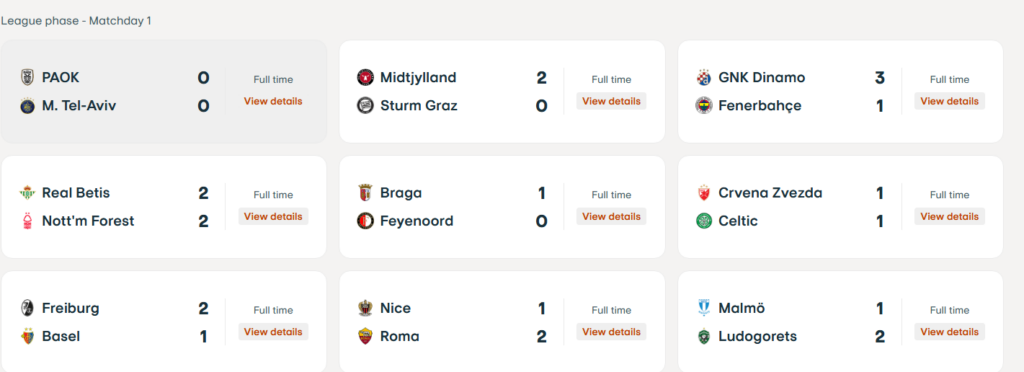Click the Midtjylland team logo
This screenshot has width=1024, height=372.
(x=365, y=78)
